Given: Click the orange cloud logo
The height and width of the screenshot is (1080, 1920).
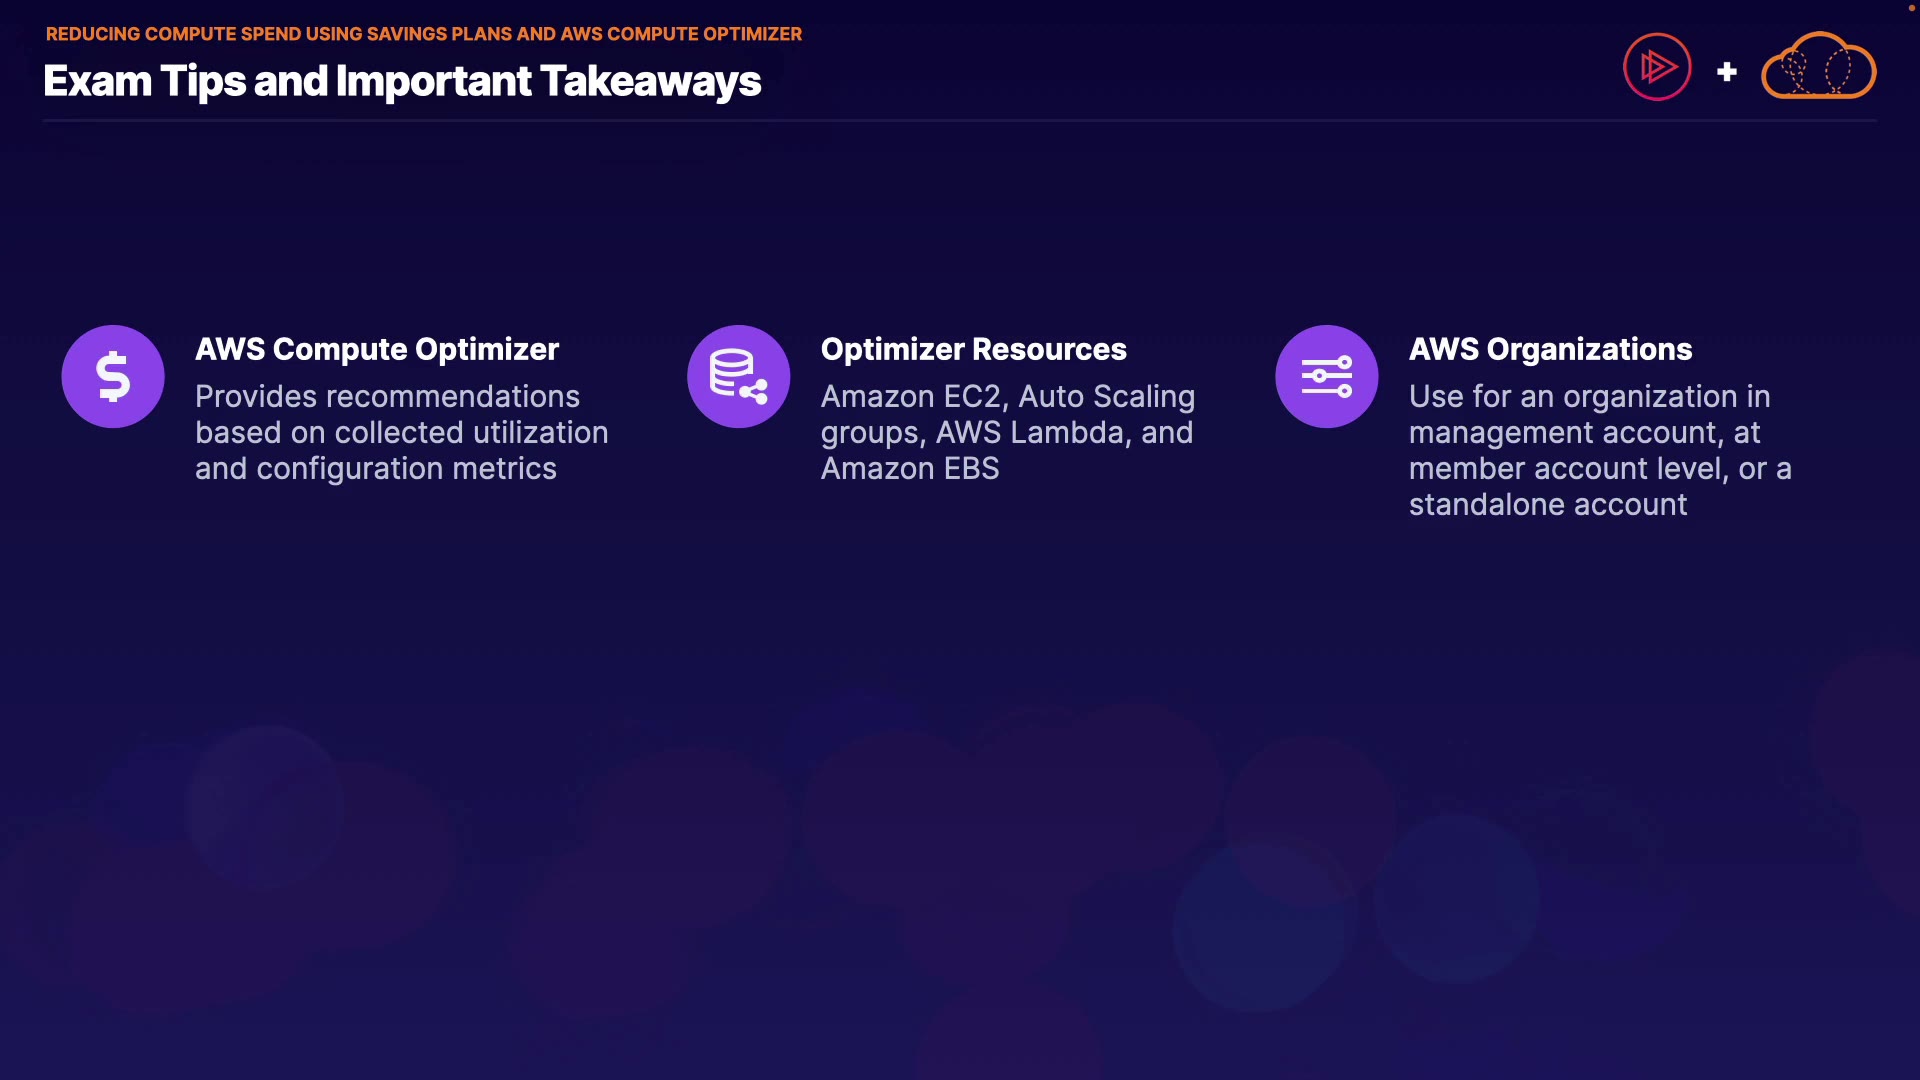Looking at the screenshot, I should [x=1817, y=67].
